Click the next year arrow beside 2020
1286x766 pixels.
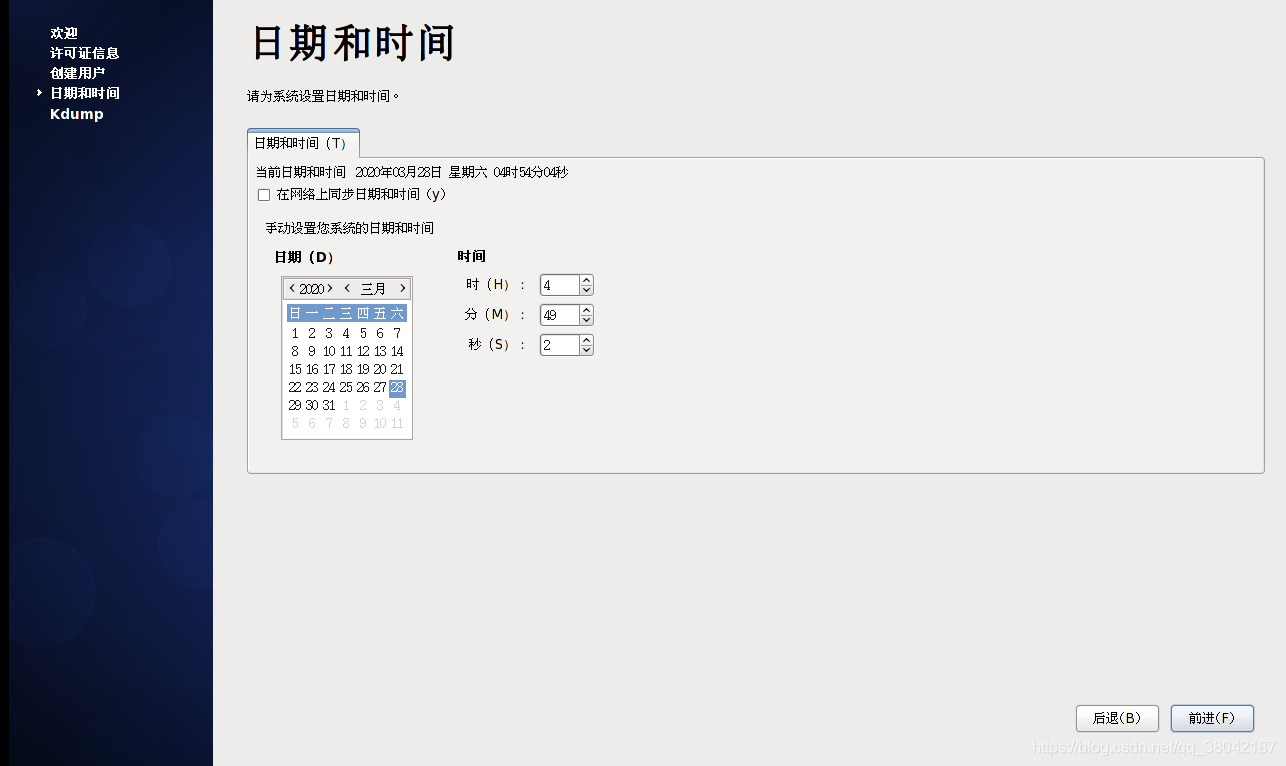pos(330,288)
